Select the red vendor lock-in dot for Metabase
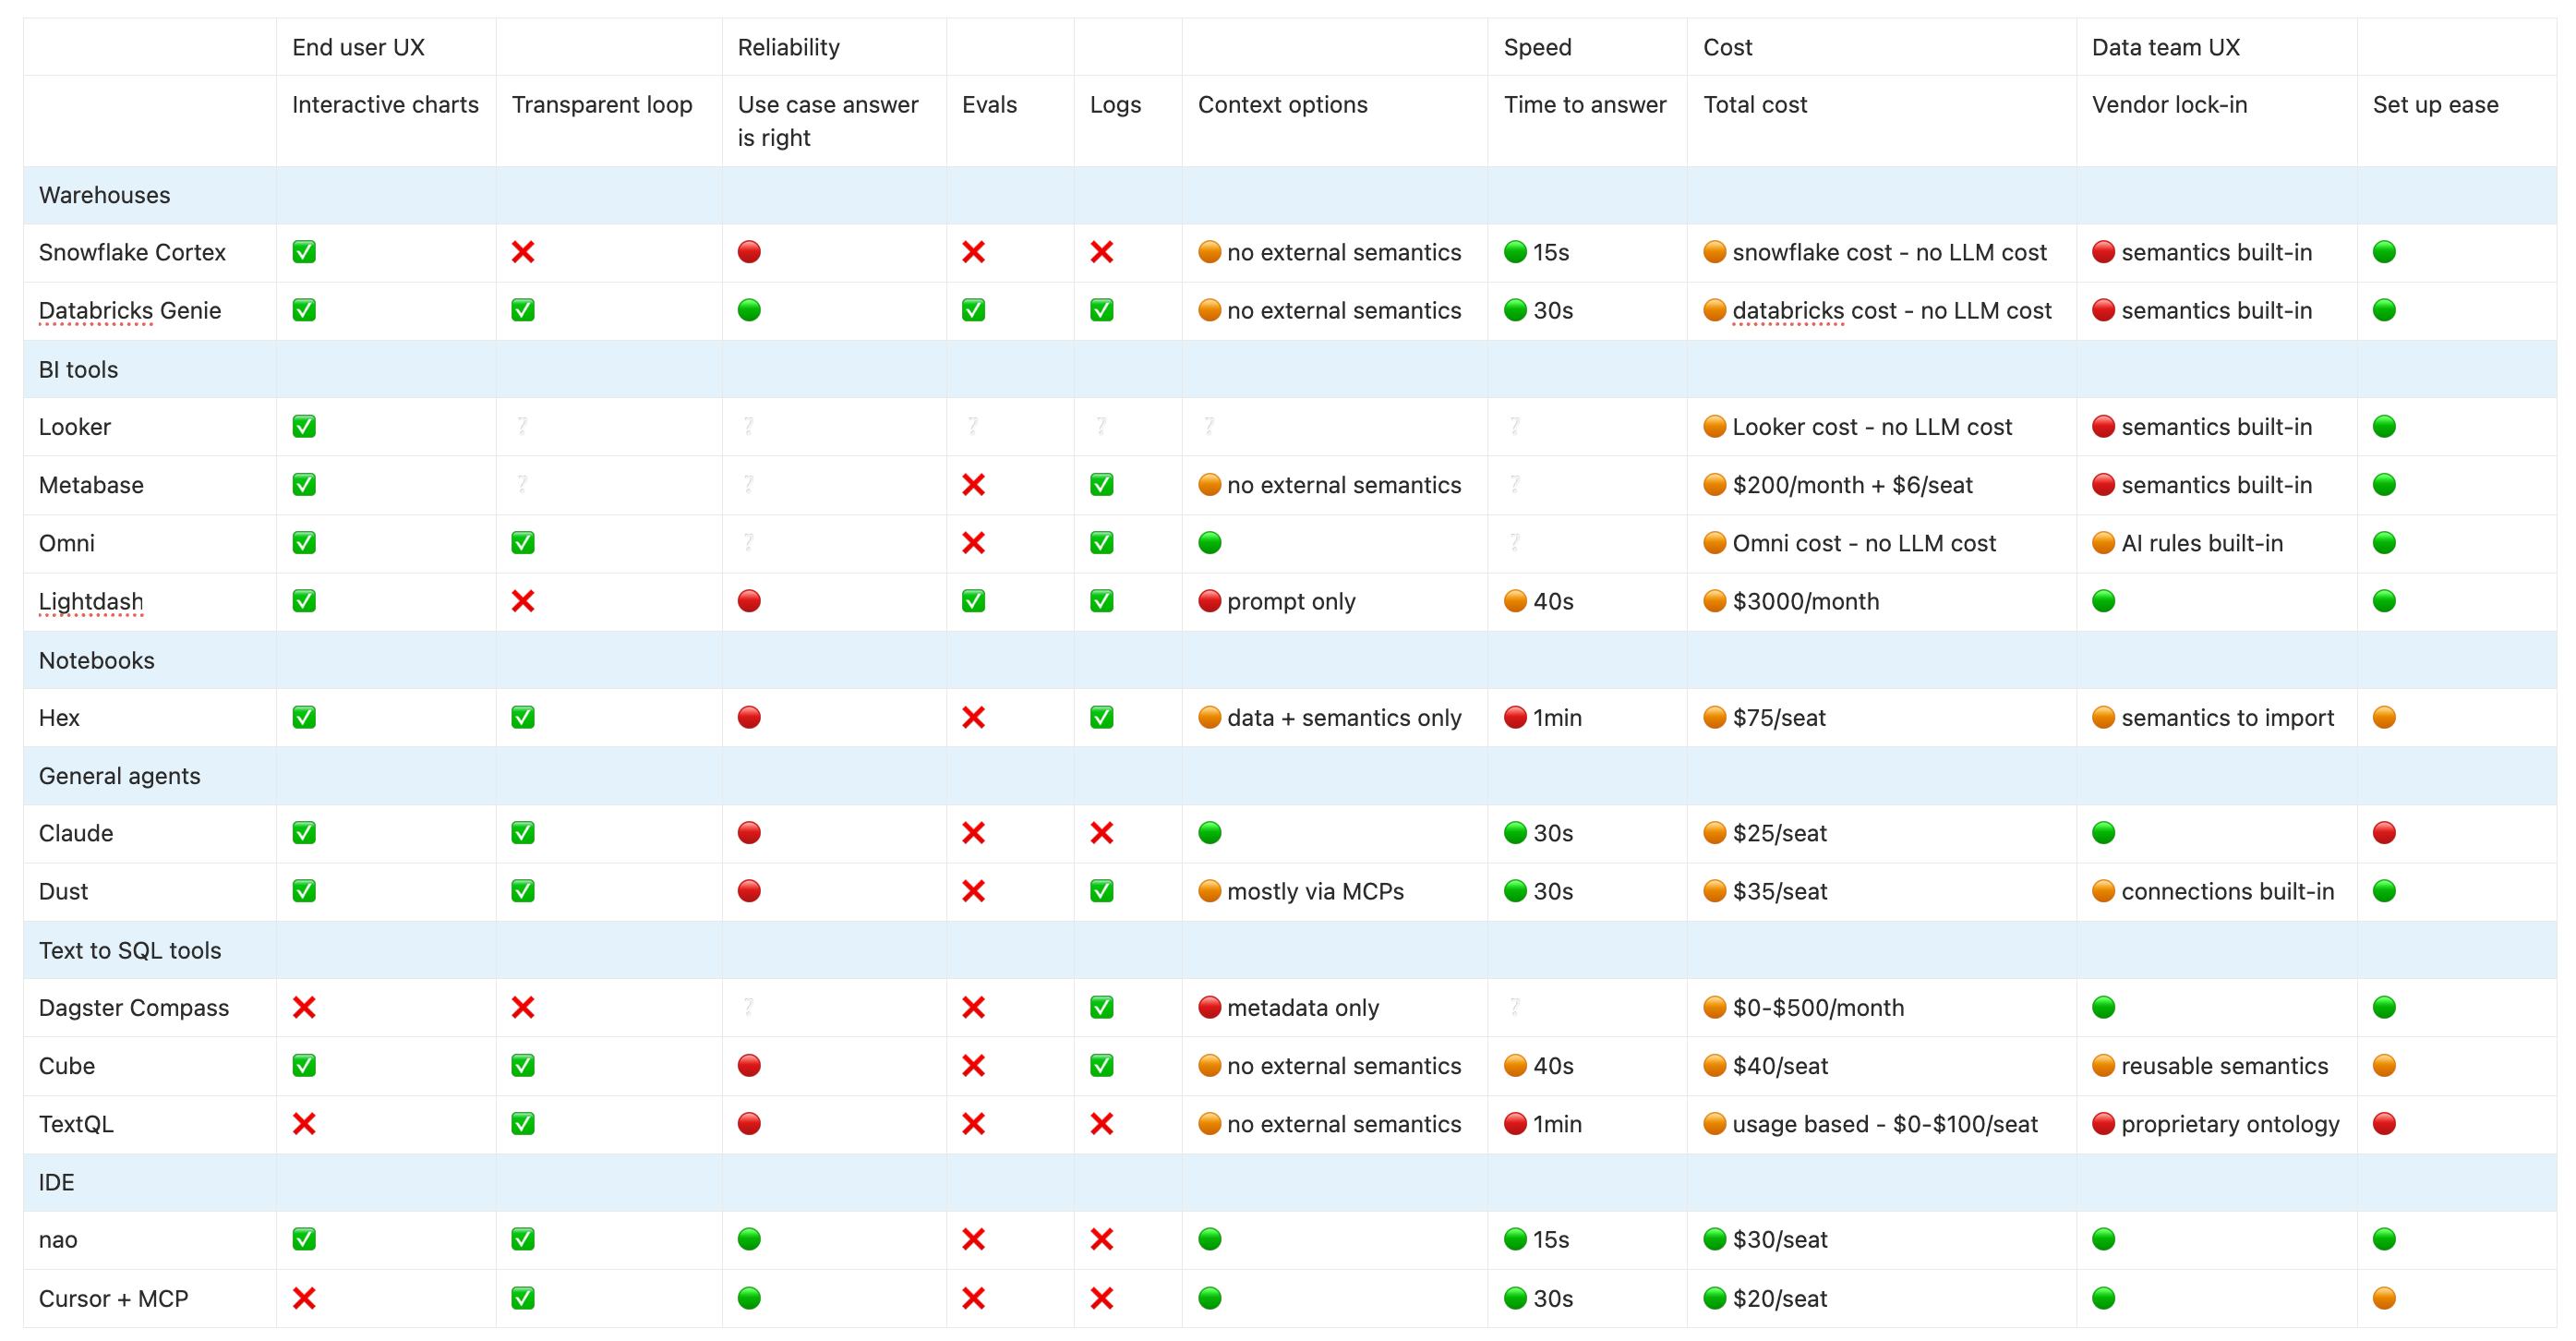 (2104, 485)
